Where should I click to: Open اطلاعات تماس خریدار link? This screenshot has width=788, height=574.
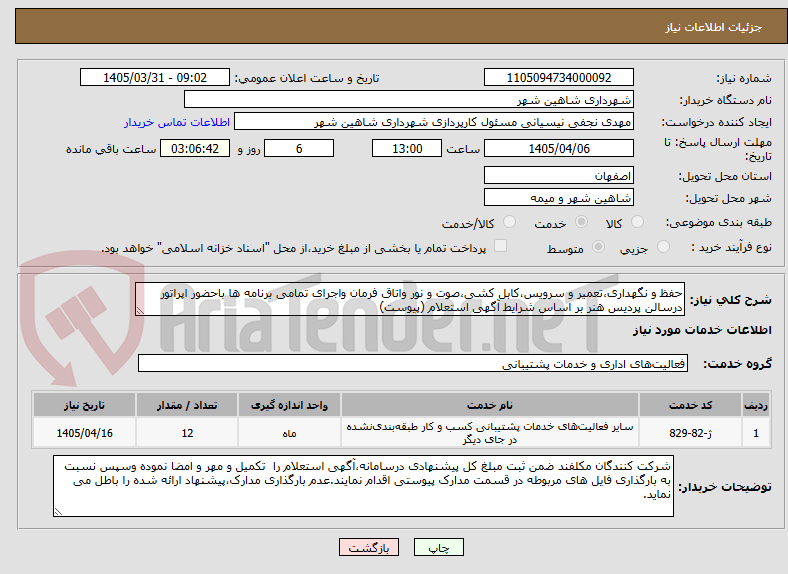tap(177, 122)
